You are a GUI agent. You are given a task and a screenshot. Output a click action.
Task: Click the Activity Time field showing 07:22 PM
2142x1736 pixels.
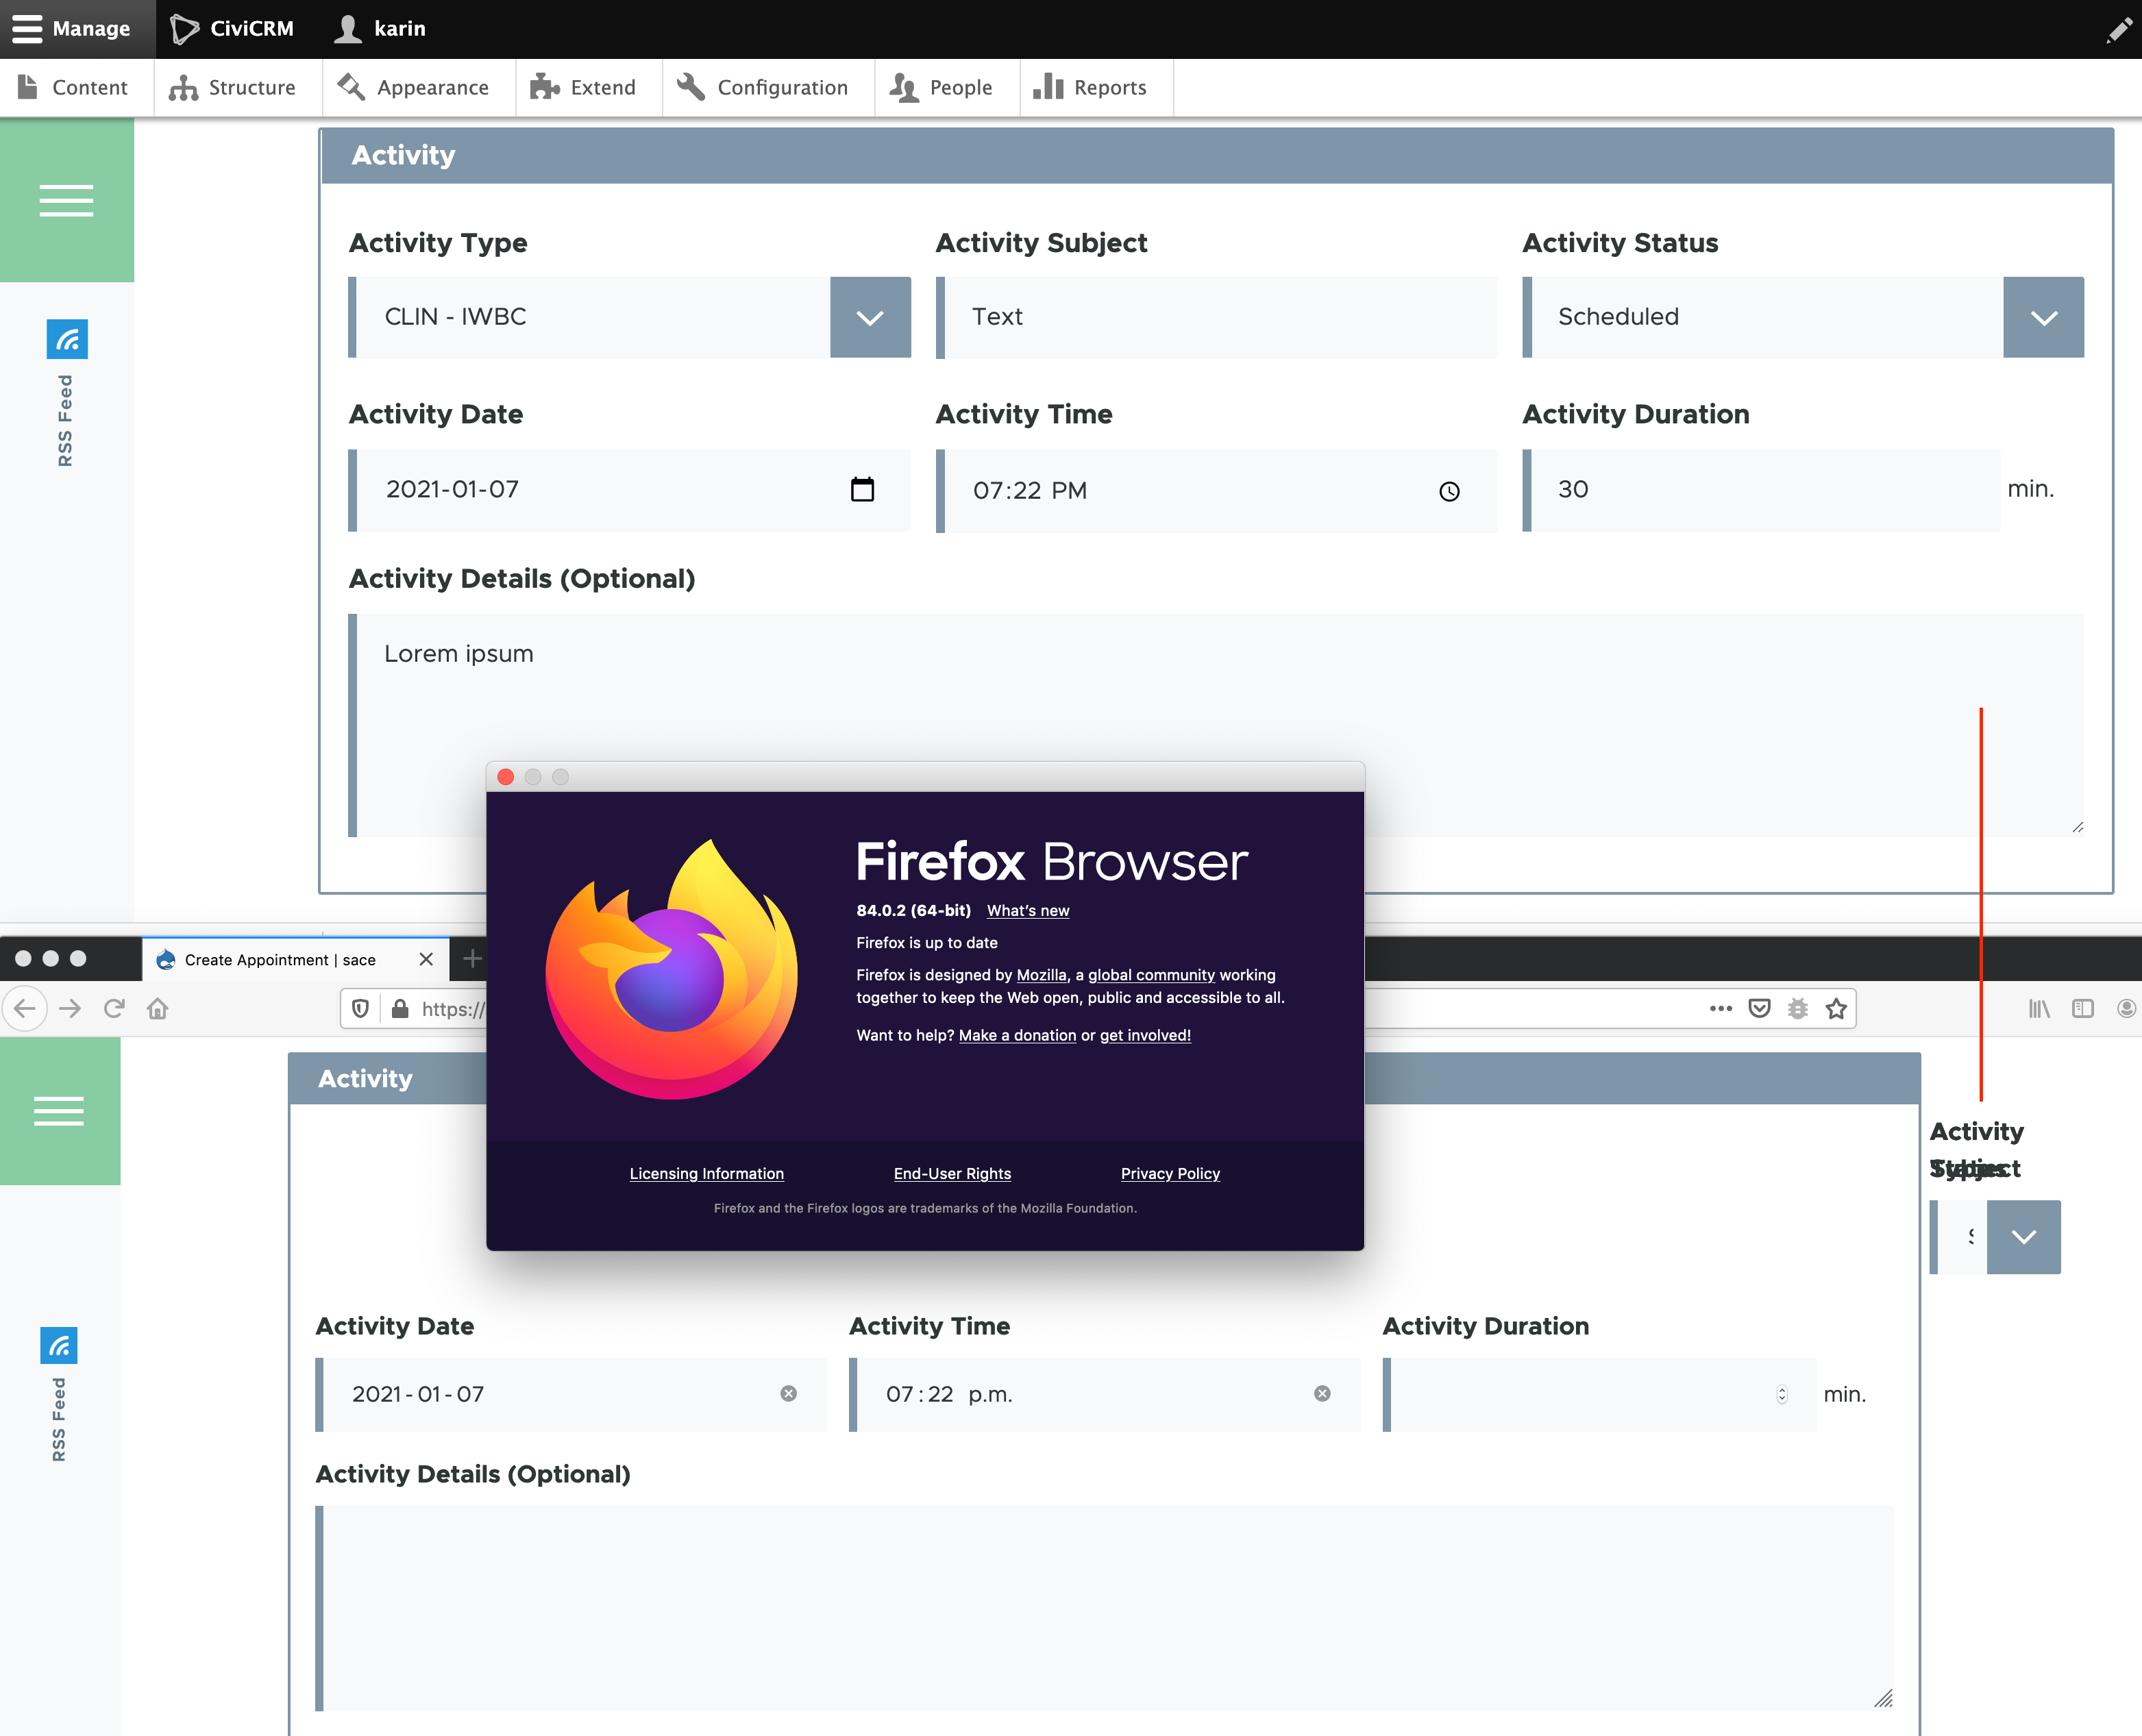[1216, 490]
